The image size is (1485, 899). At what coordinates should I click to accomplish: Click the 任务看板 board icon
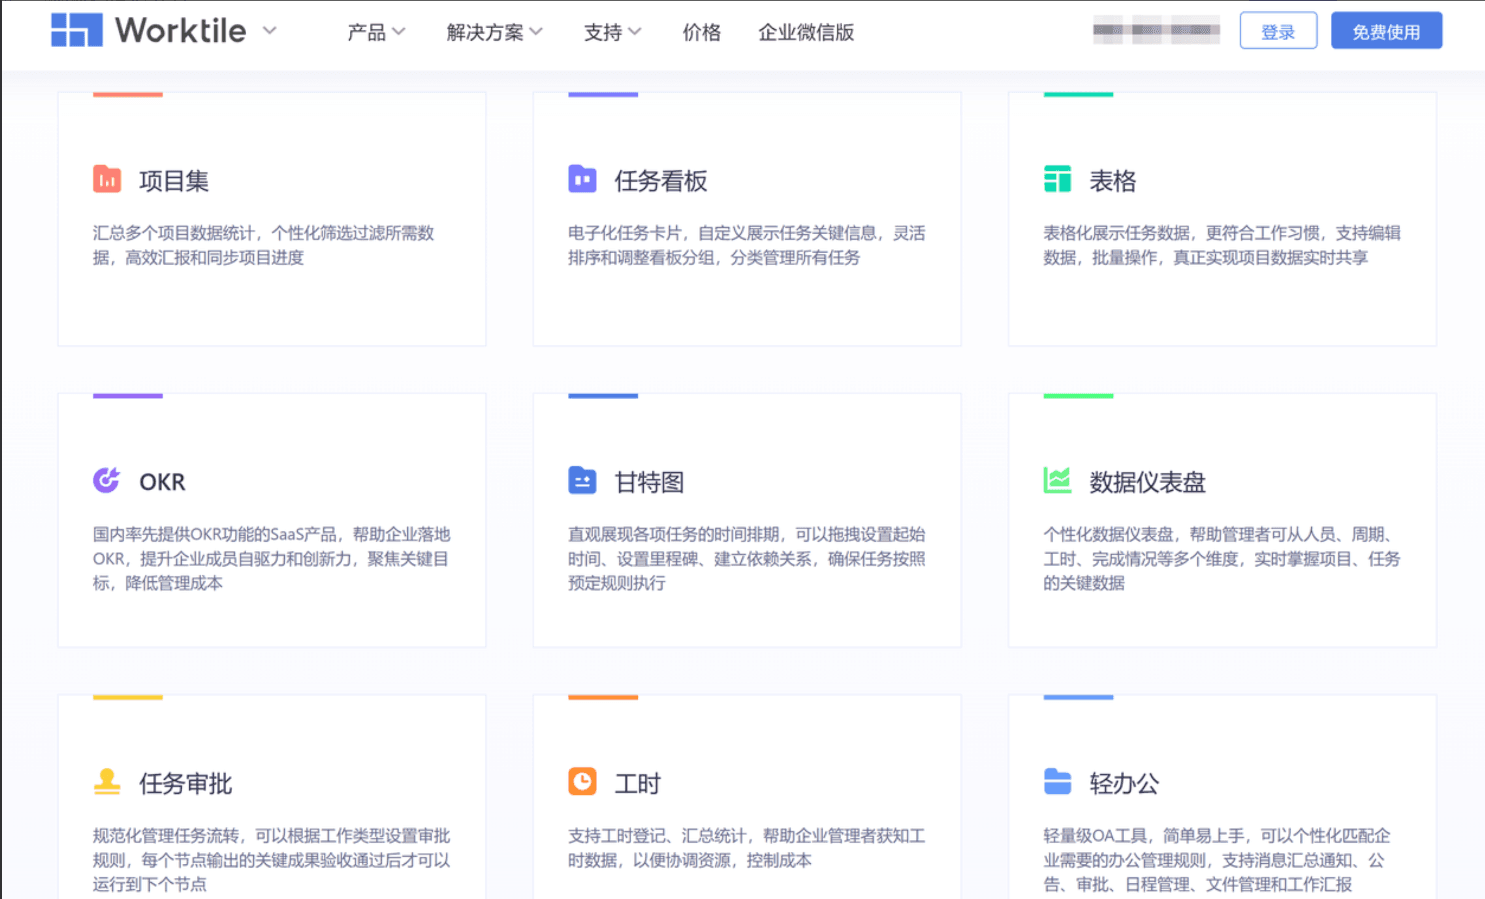582,179
